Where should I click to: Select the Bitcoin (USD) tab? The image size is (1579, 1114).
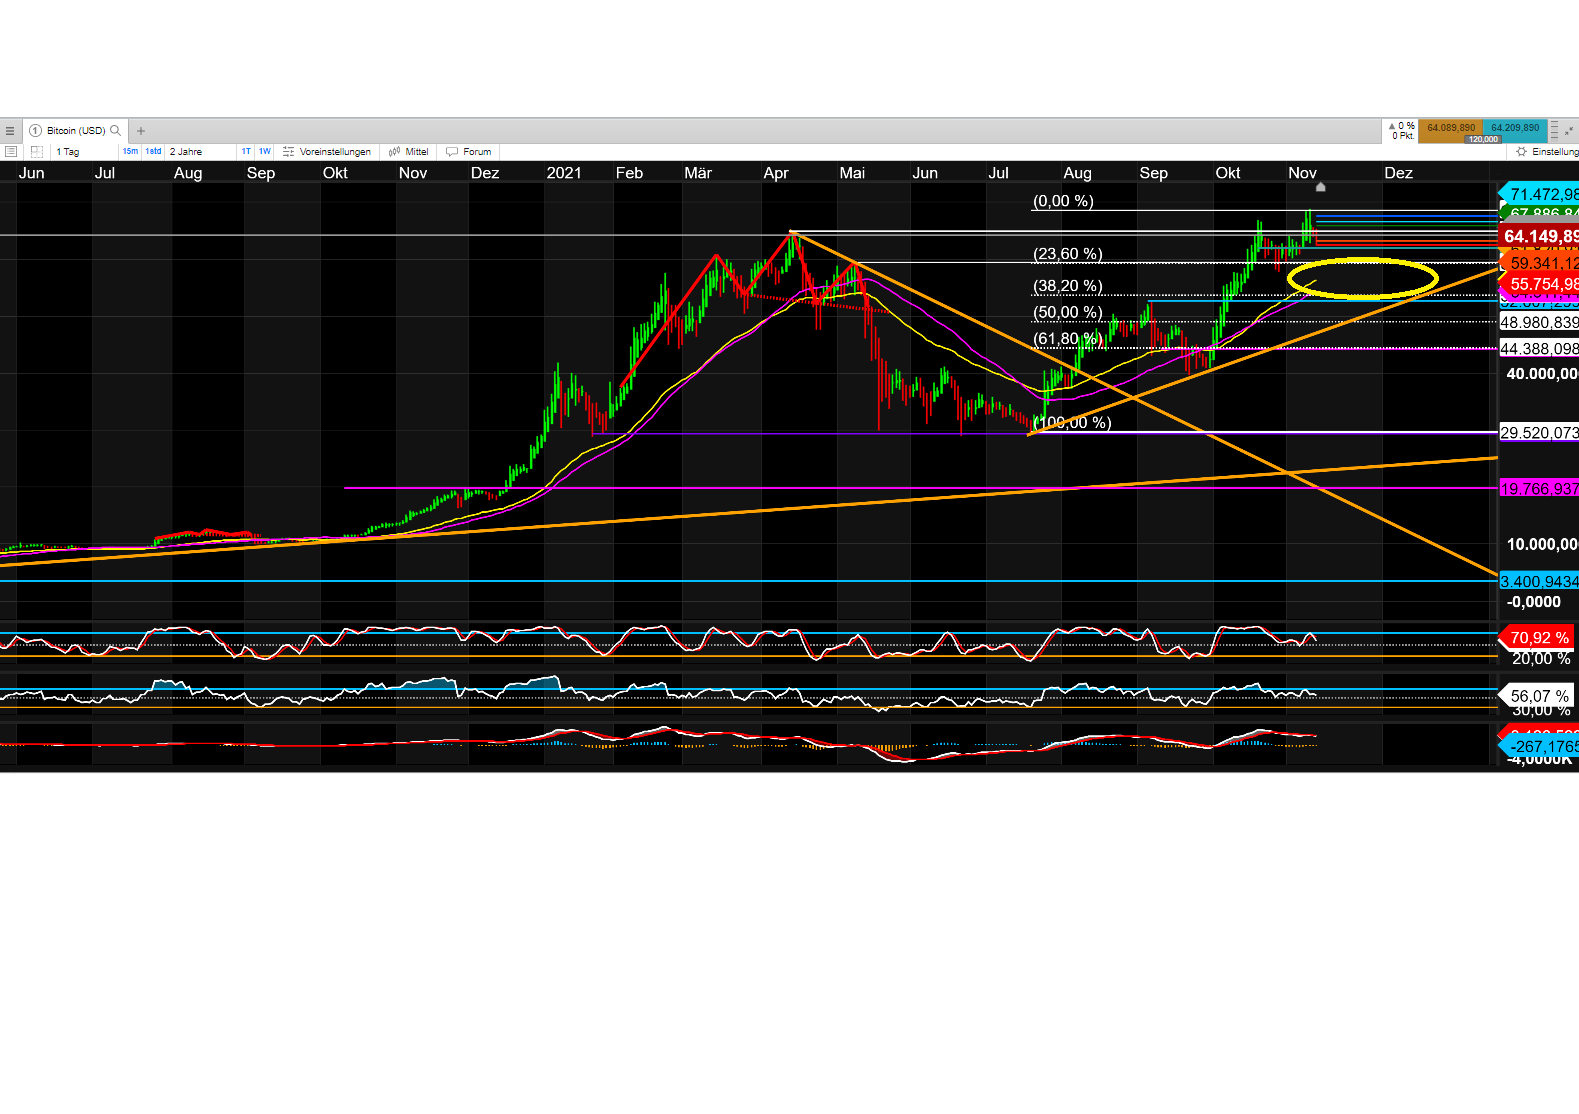[75, 131]
